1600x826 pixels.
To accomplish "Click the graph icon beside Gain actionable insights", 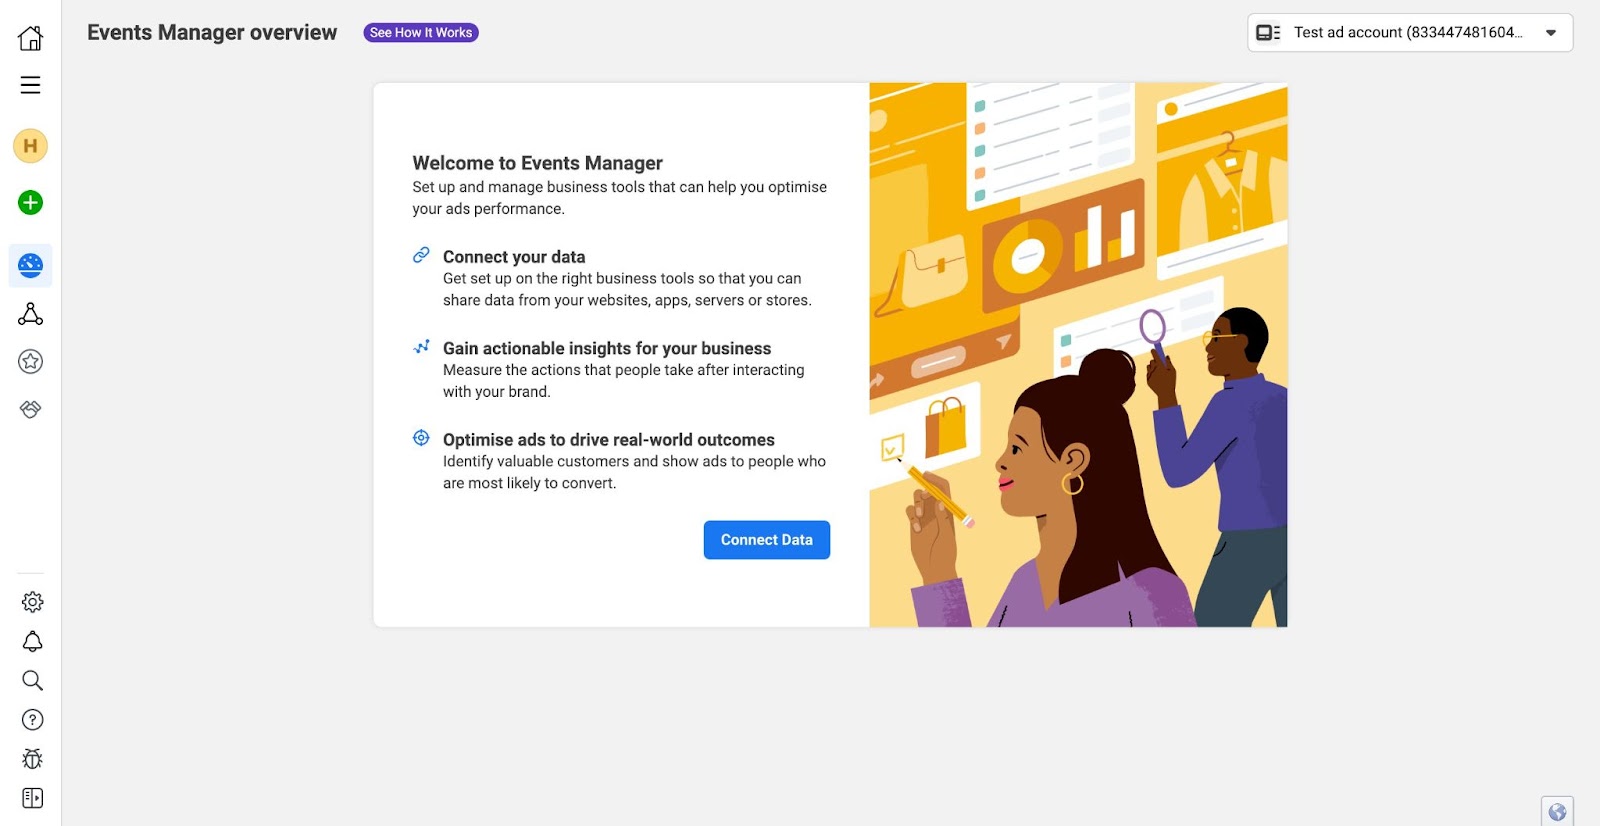I will 421,347.
